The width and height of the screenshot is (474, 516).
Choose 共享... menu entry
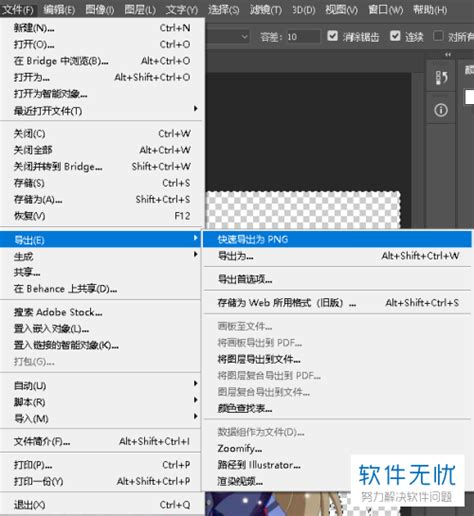tap(101, 272)
